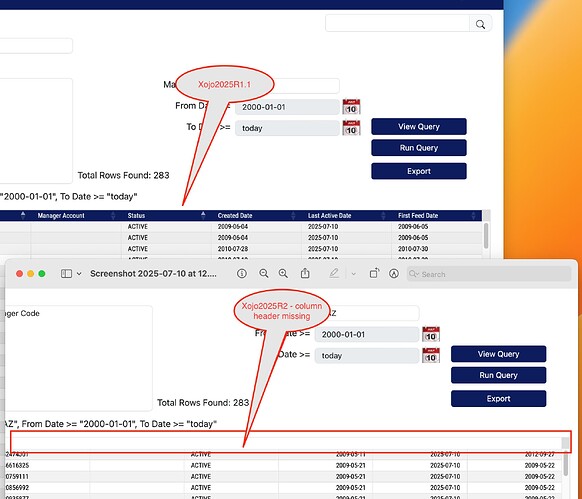Screen dimensions: 582x499
Task: Click the upper results table vertical scrollbar
Action: point(486,235)
